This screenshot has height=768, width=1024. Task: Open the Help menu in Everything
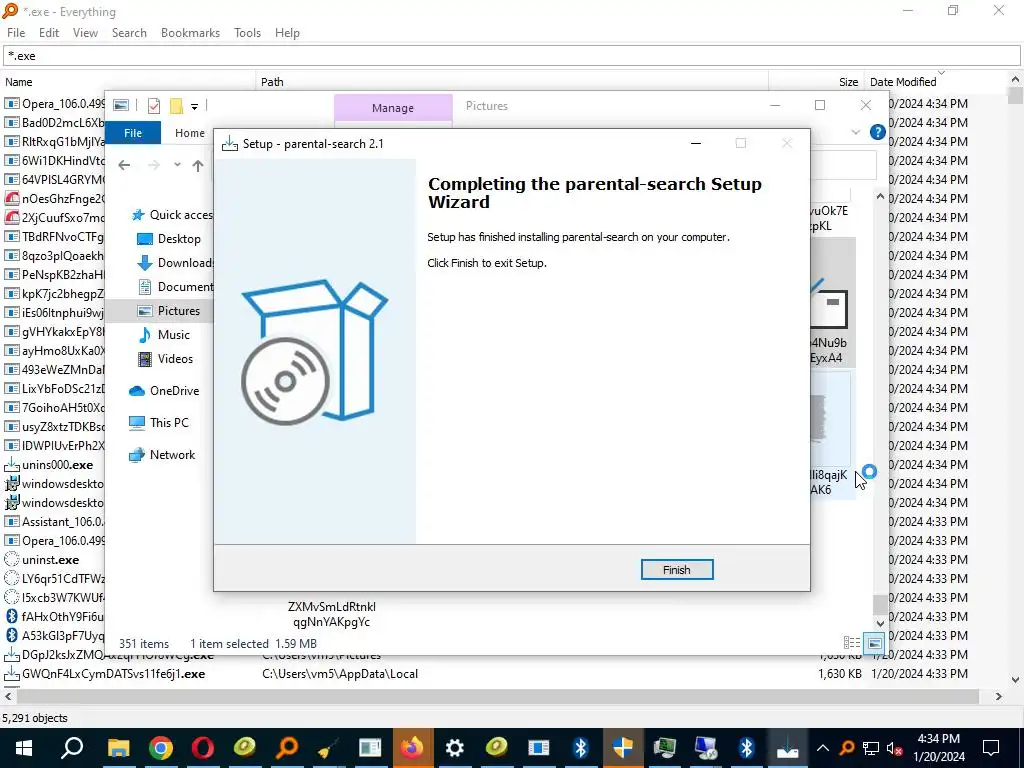click(x=287, y=33)
